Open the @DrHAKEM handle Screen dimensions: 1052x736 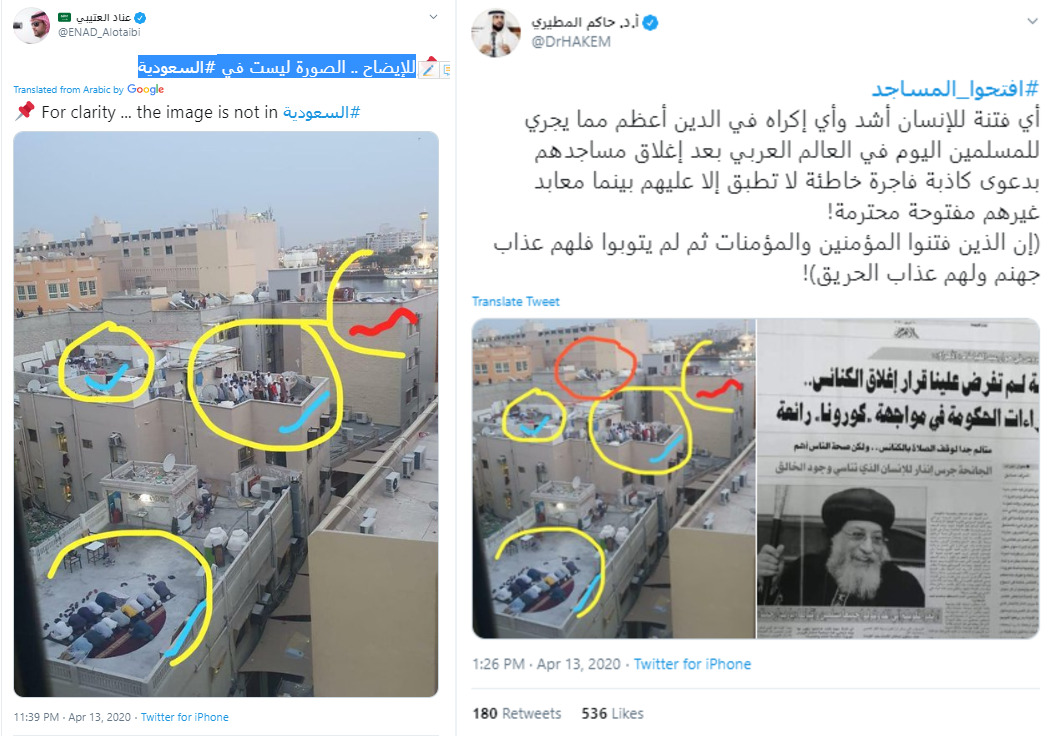tap(571, 42)
